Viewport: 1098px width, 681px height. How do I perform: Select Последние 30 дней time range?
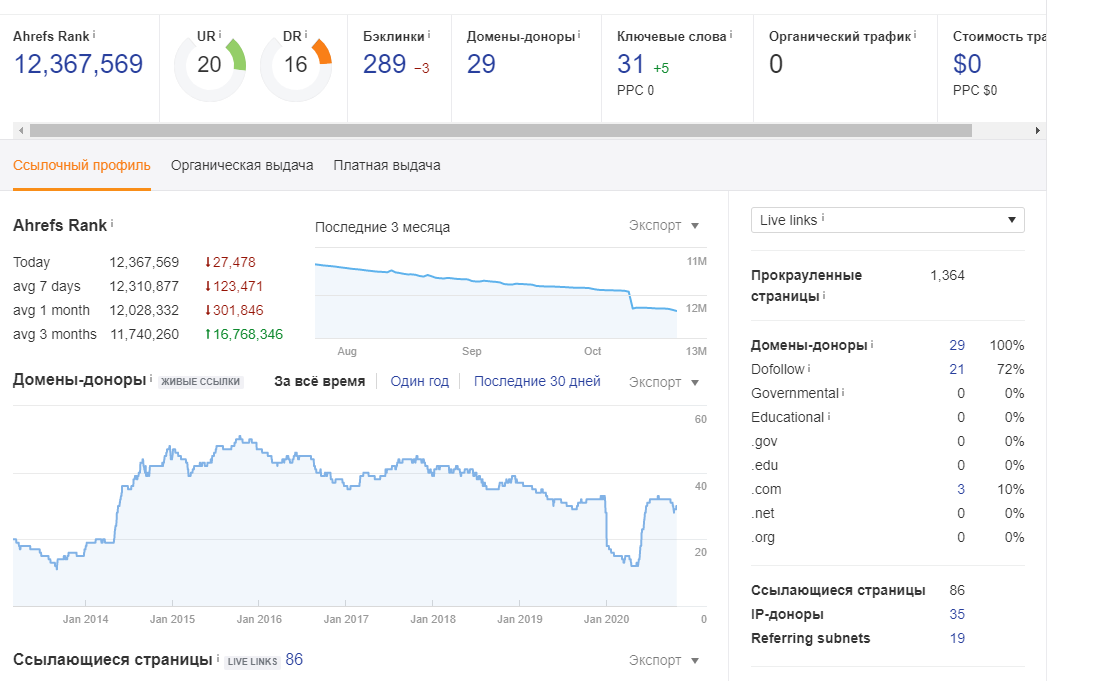(537, 381)
